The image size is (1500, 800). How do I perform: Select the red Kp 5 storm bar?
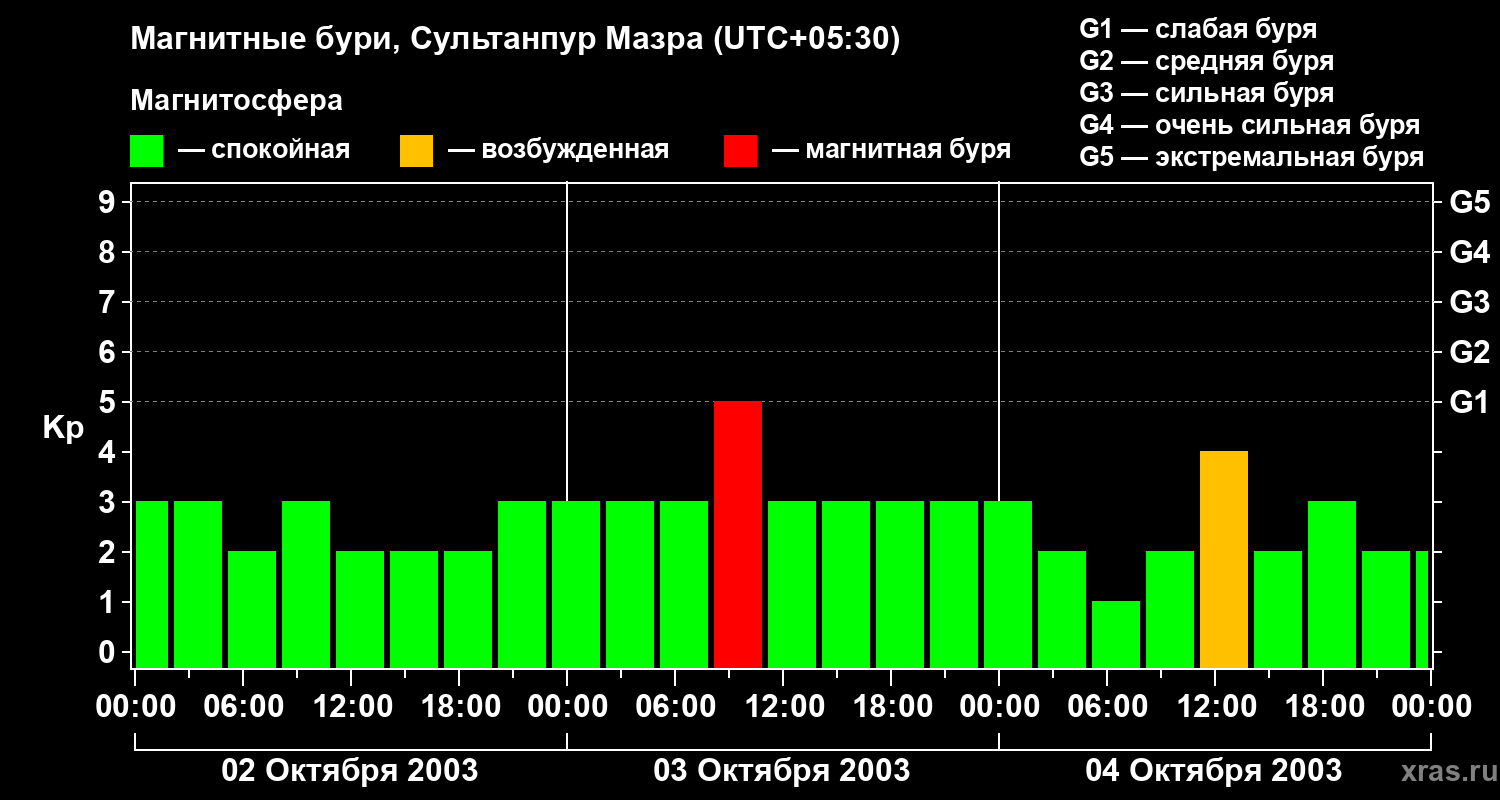738,535
